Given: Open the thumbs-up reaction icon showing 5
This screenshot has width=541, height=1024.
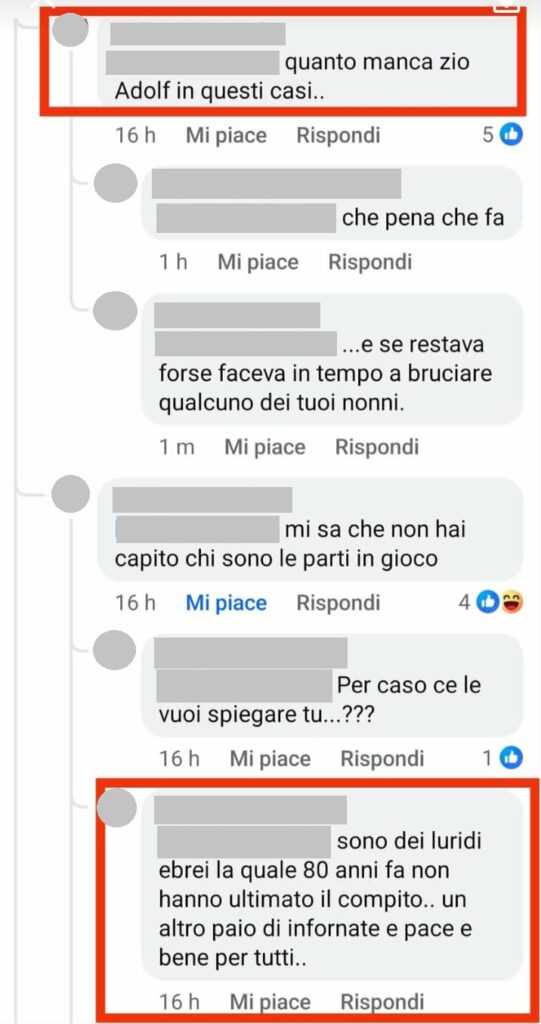Looking at the screenshot, I should click(512, 135).
